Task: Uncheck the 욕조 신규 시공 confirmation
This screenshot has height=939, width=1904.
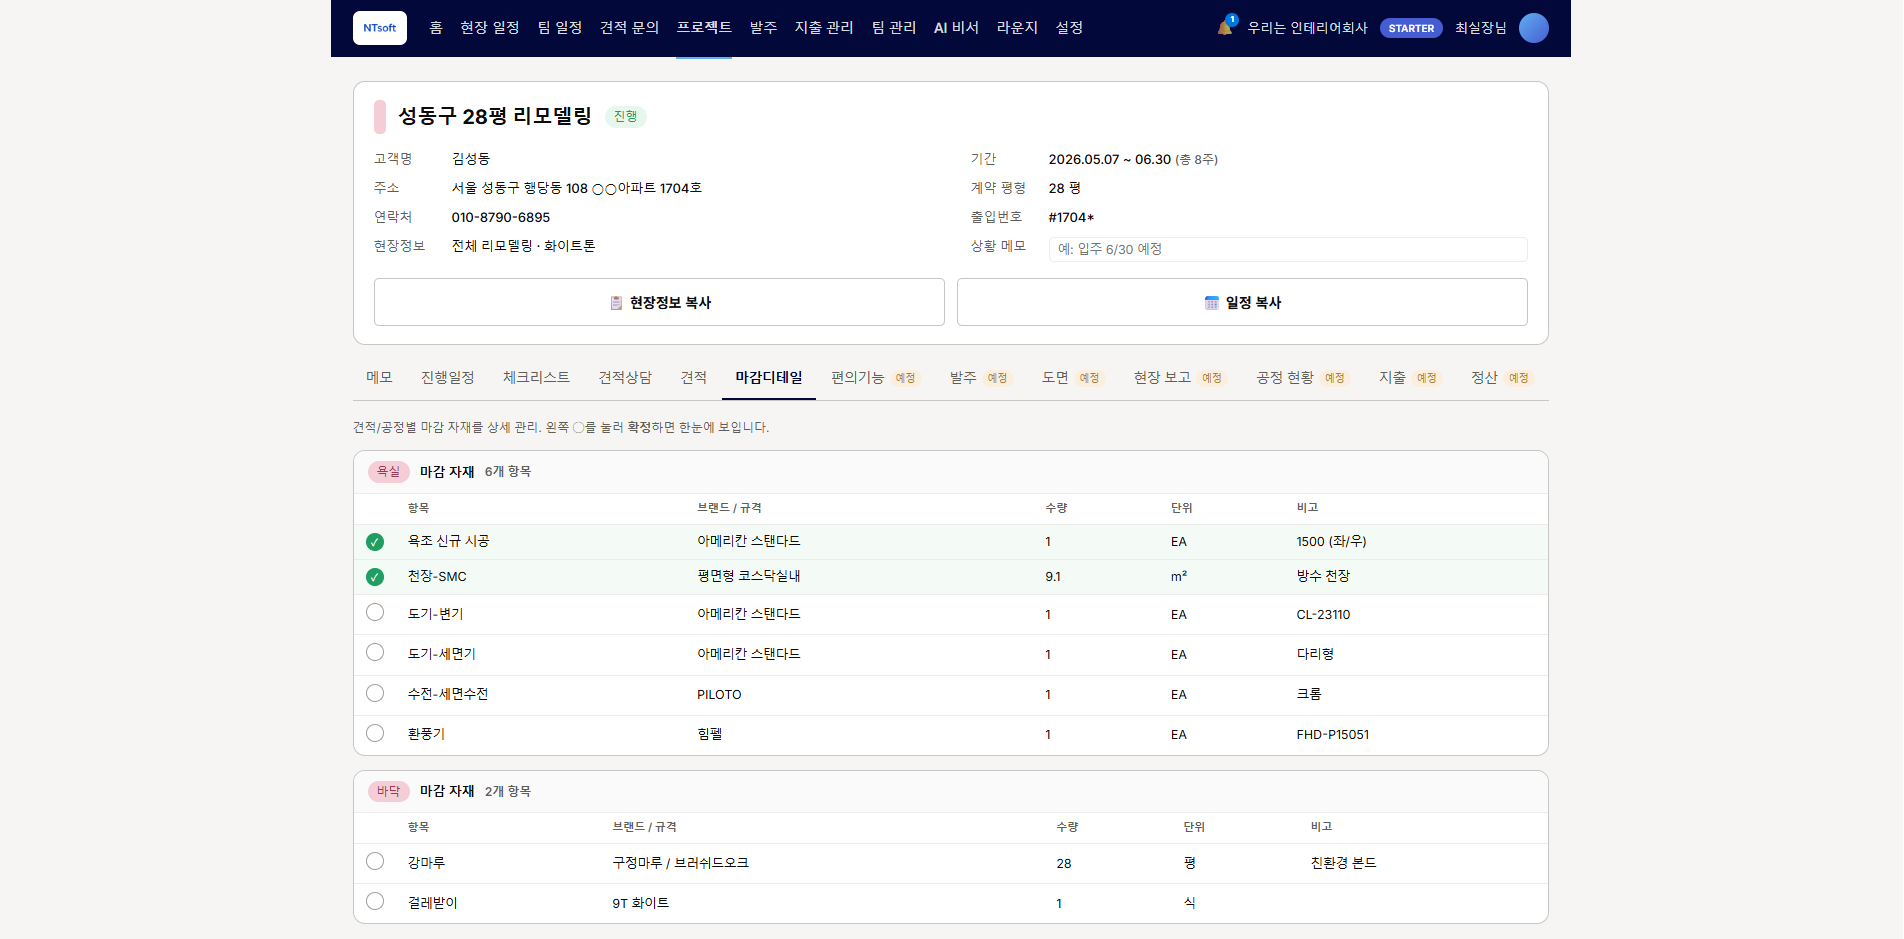Action: click(x=375, y=542)
